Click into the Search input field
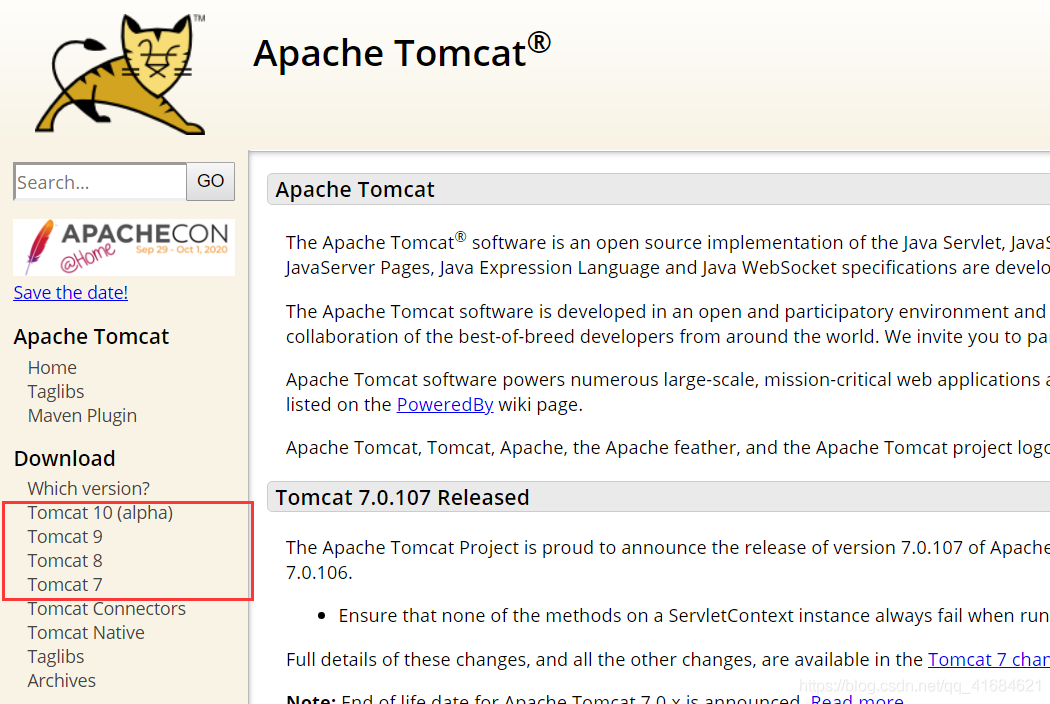Screen dimensions: 1050x704 point(100,182)
